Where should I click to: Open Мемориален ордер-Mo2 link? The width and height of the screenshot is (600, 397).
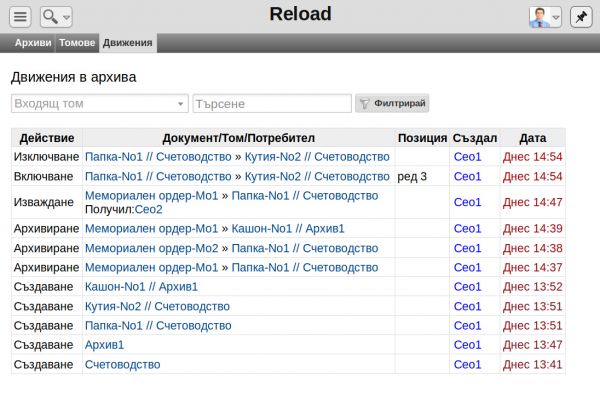pyautogui.click(x=152, y=248)
